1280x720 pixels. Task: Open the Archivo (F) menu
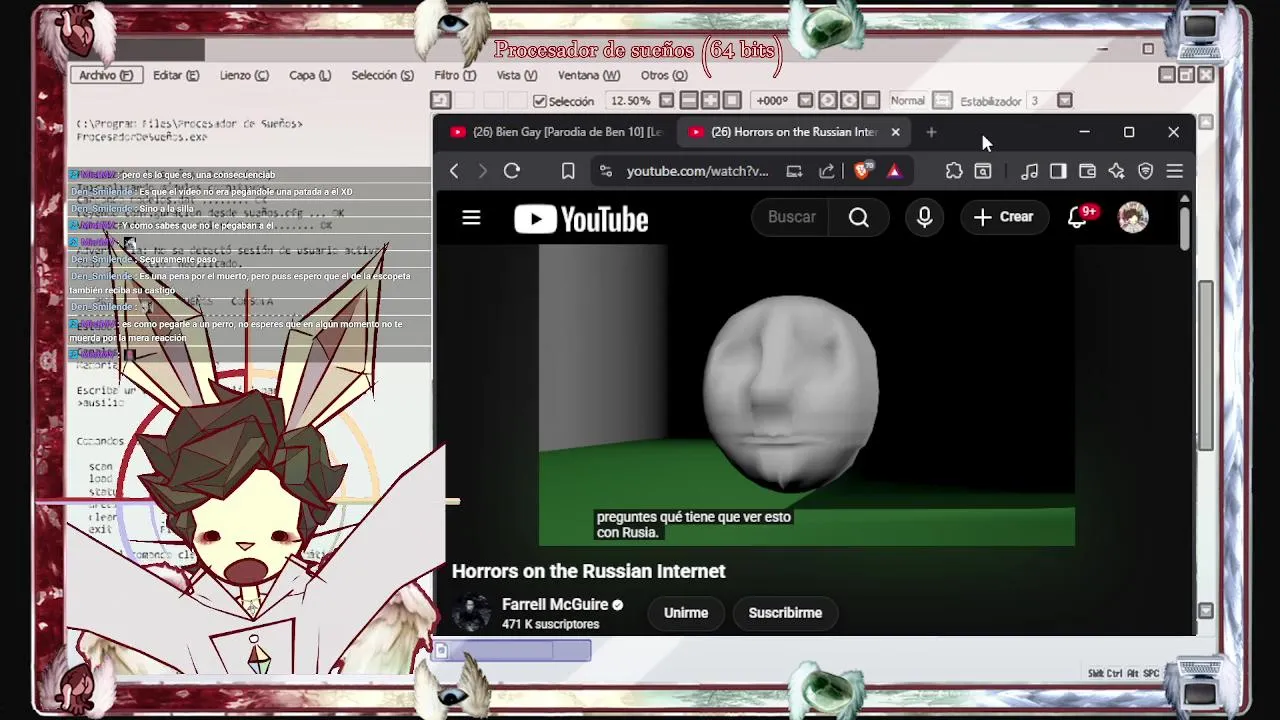[106, 75]
